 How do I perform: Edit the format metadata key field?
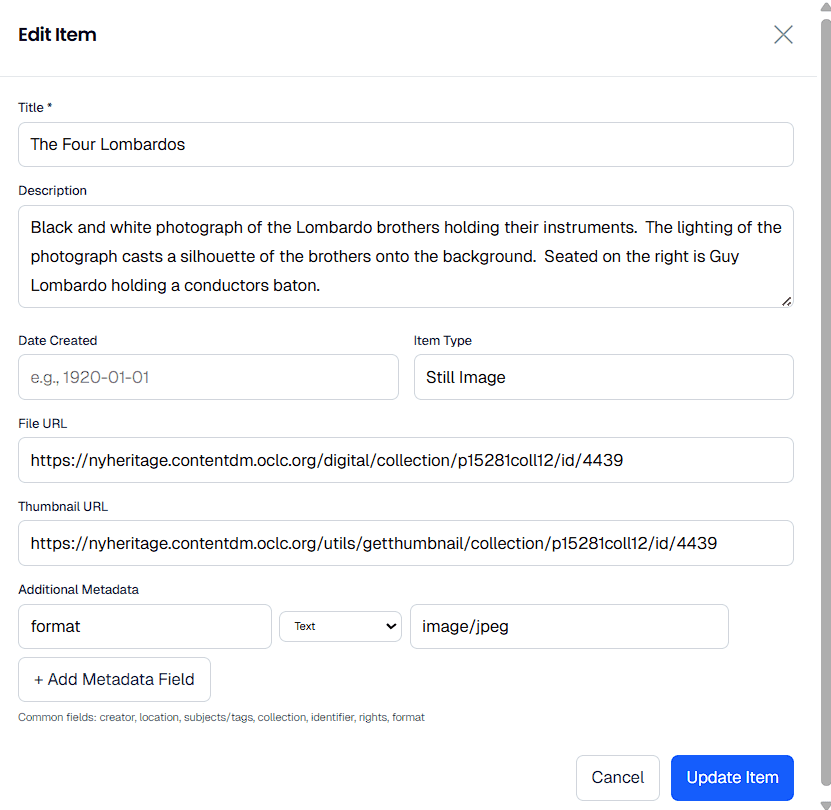tap(144, 626)
